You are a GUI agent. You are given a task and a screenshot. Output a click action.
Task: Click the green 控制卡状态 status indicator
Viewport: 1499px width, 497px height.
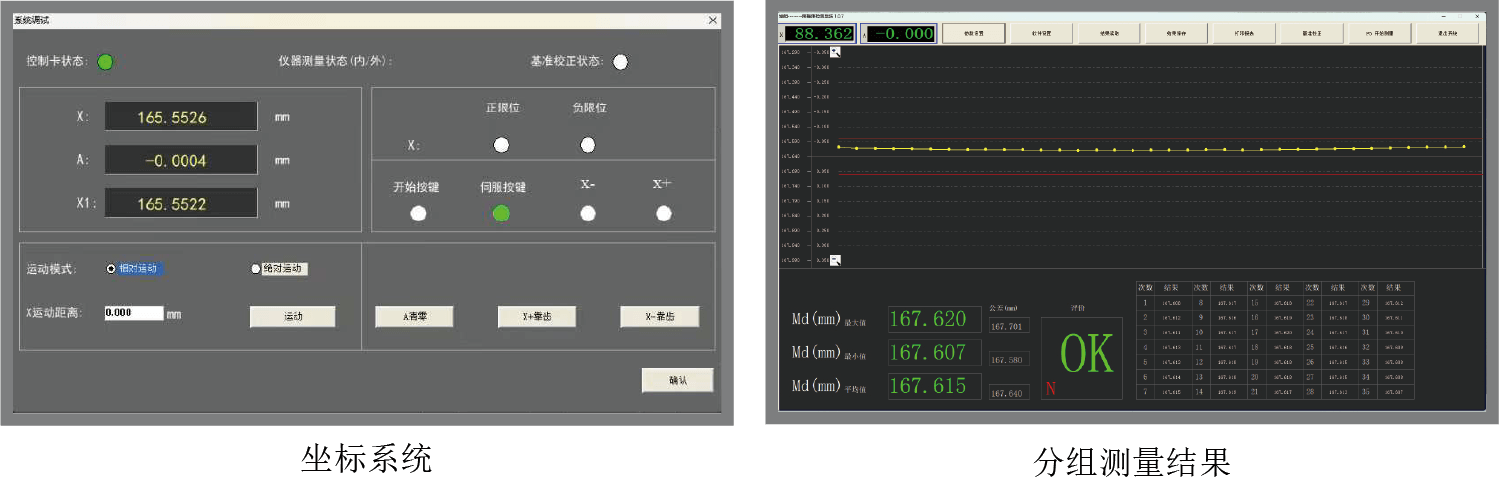click(x=105, y=62)
